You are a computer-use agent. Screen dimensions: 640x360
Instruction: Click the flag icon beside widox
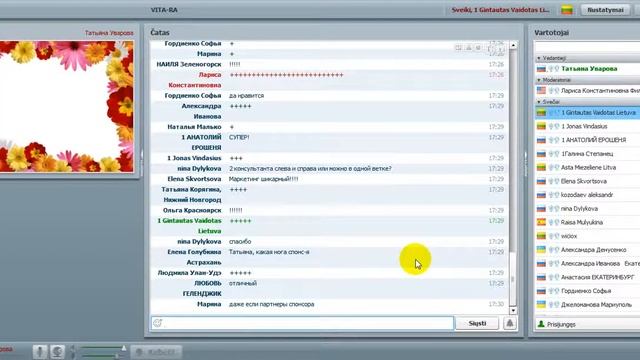click(x=541, y=236)
